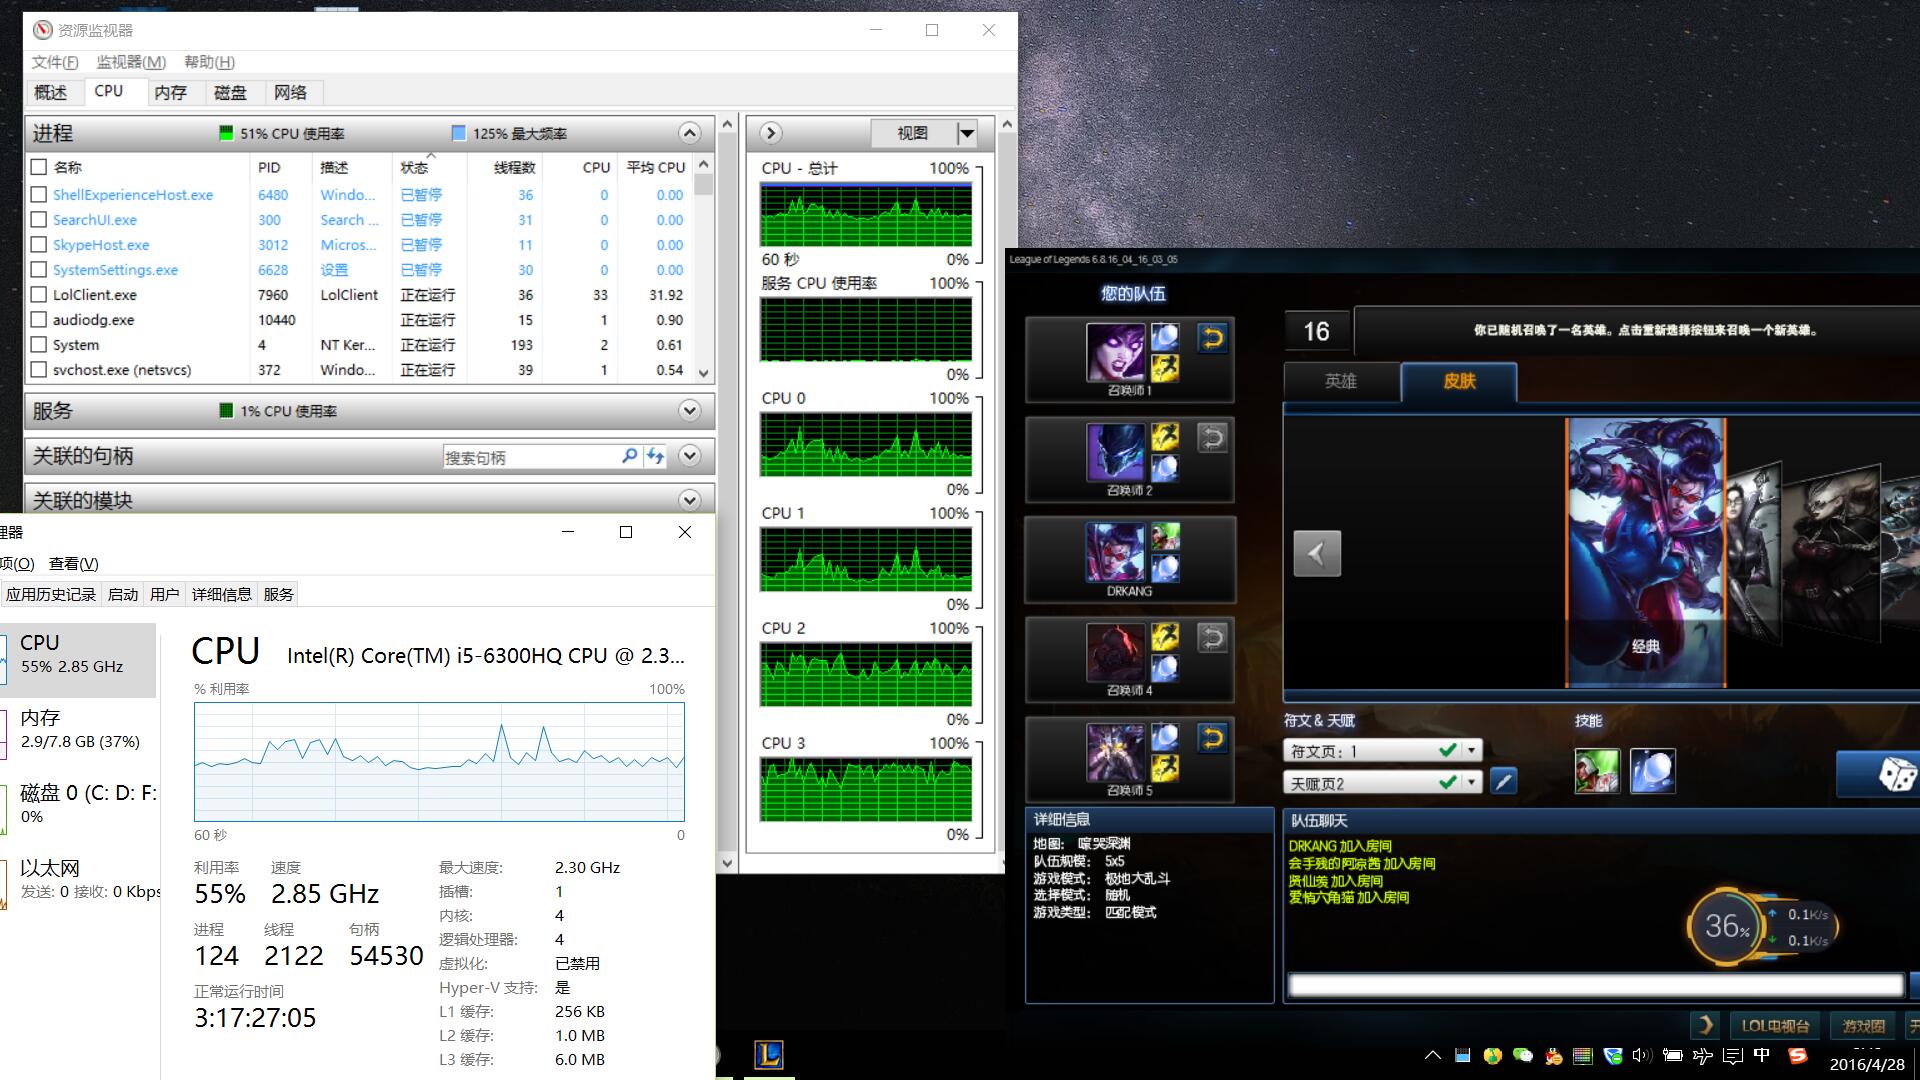Screen dimensions: 1920x1080
Task: Open the 符文页: 1 rune page dropdown
Action: tap(1471, 750)
